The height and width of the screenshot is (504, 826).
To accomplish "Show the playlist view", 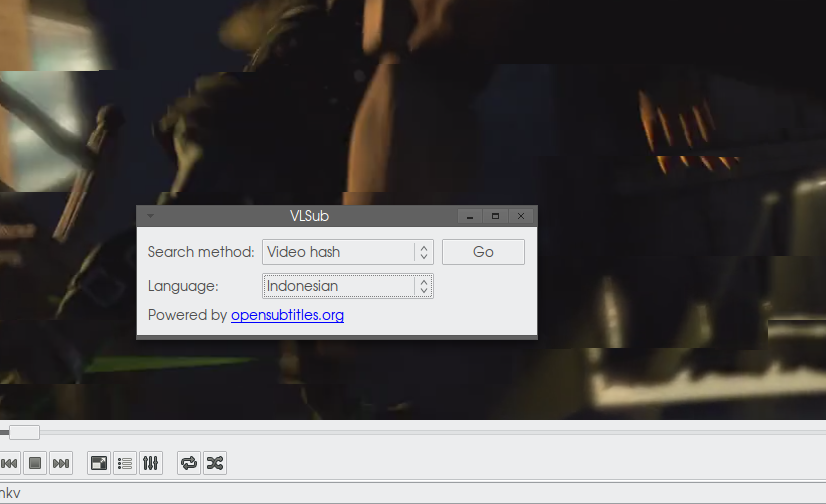I will coord(125,463).
